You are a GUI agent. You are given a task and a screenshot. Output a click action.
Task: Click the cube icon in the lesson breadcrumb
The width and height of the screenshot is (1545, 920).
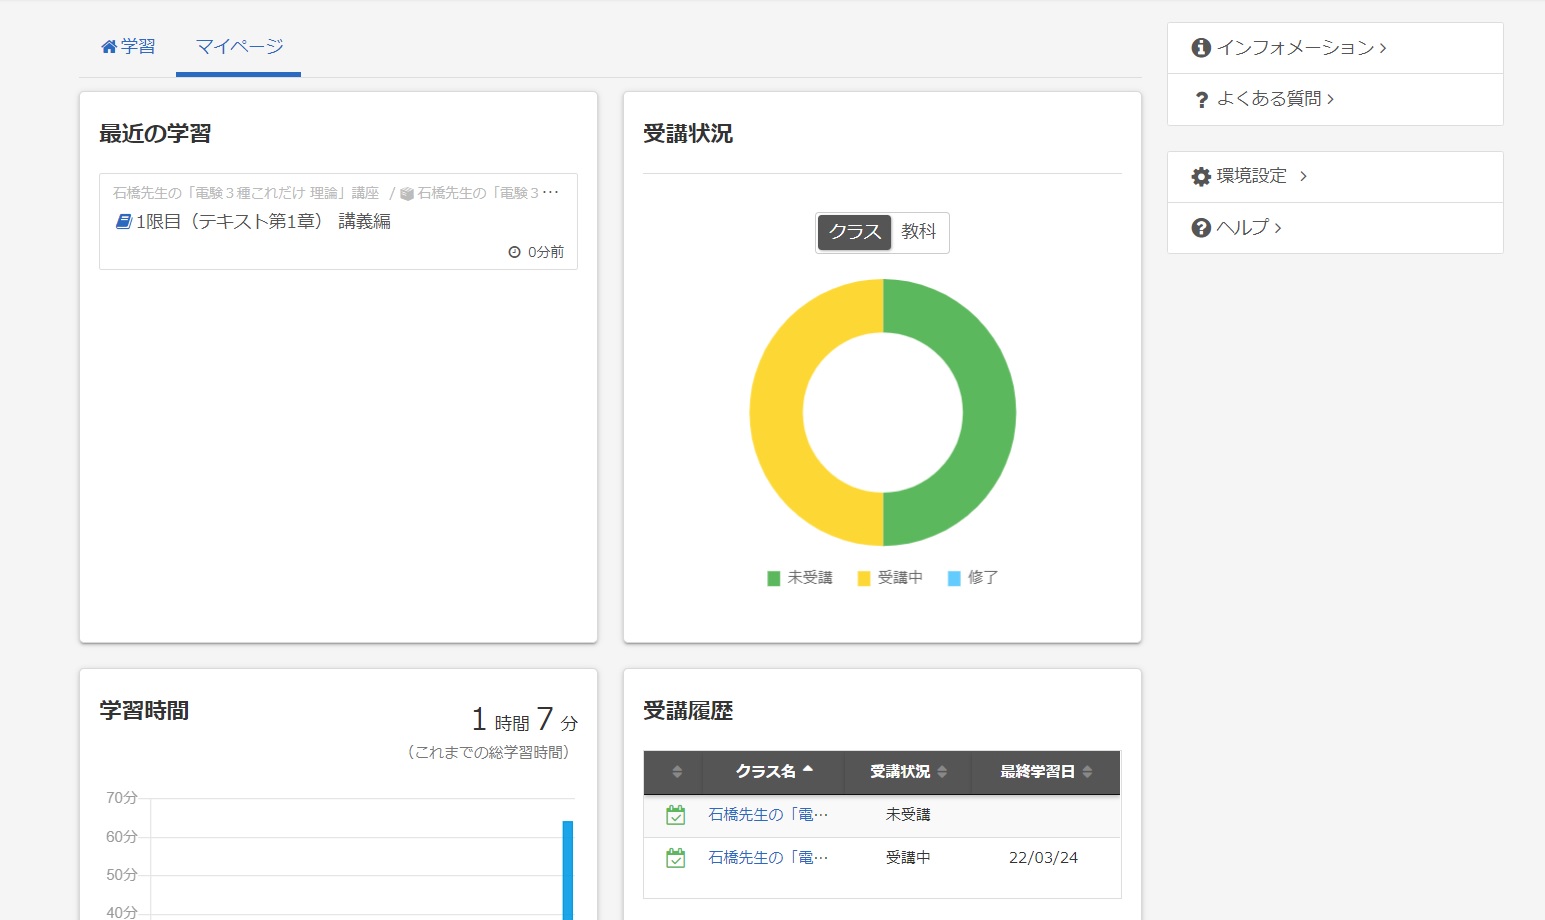[x=407, y=194]
